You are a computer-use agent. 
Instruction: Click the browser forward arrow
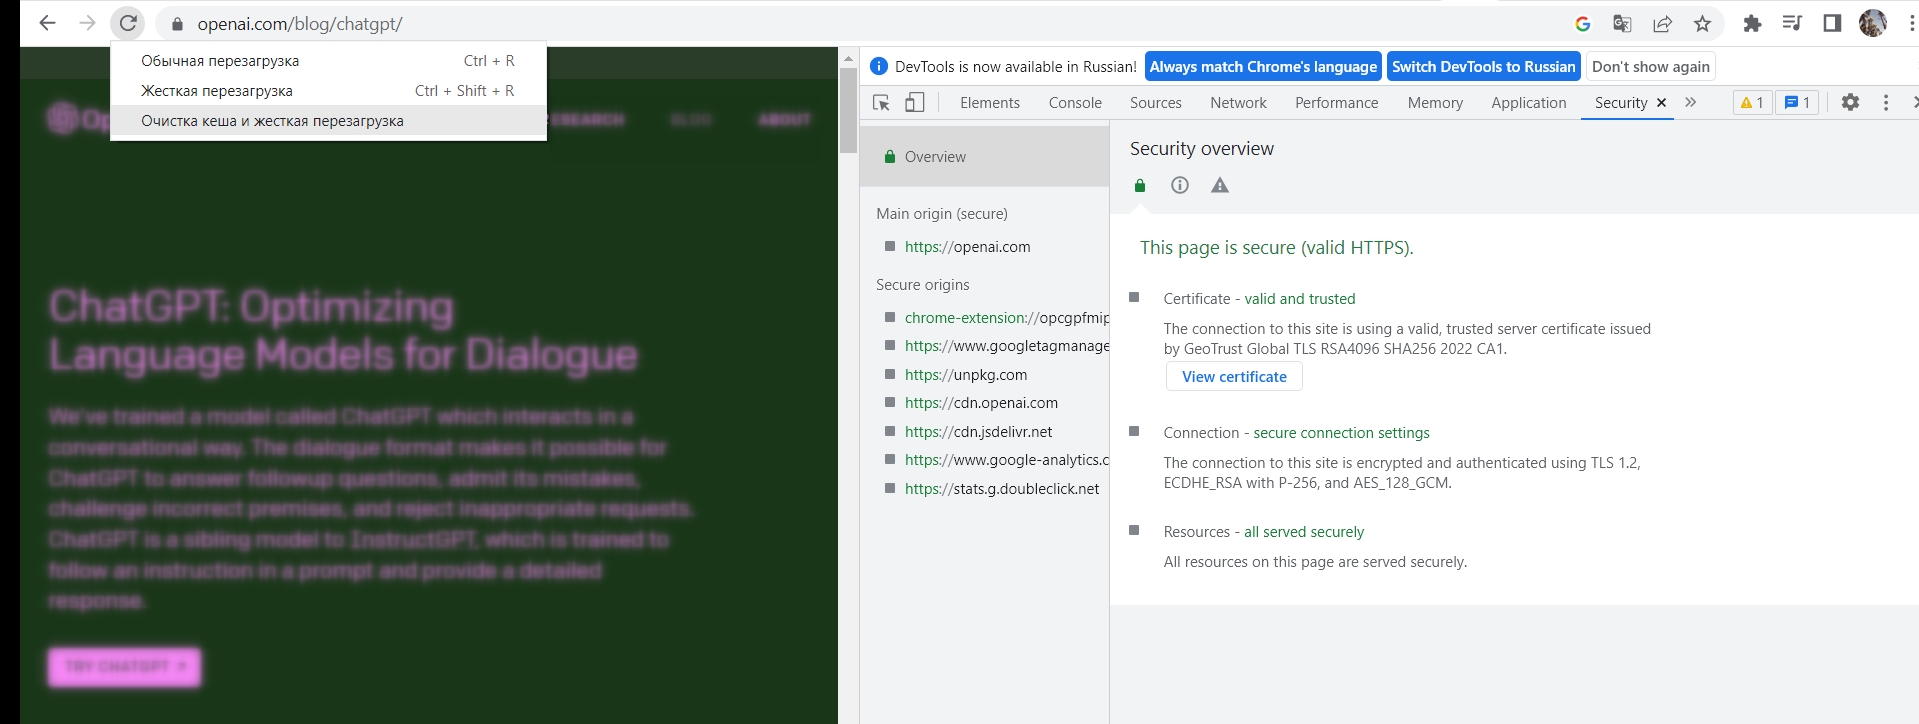88,23
